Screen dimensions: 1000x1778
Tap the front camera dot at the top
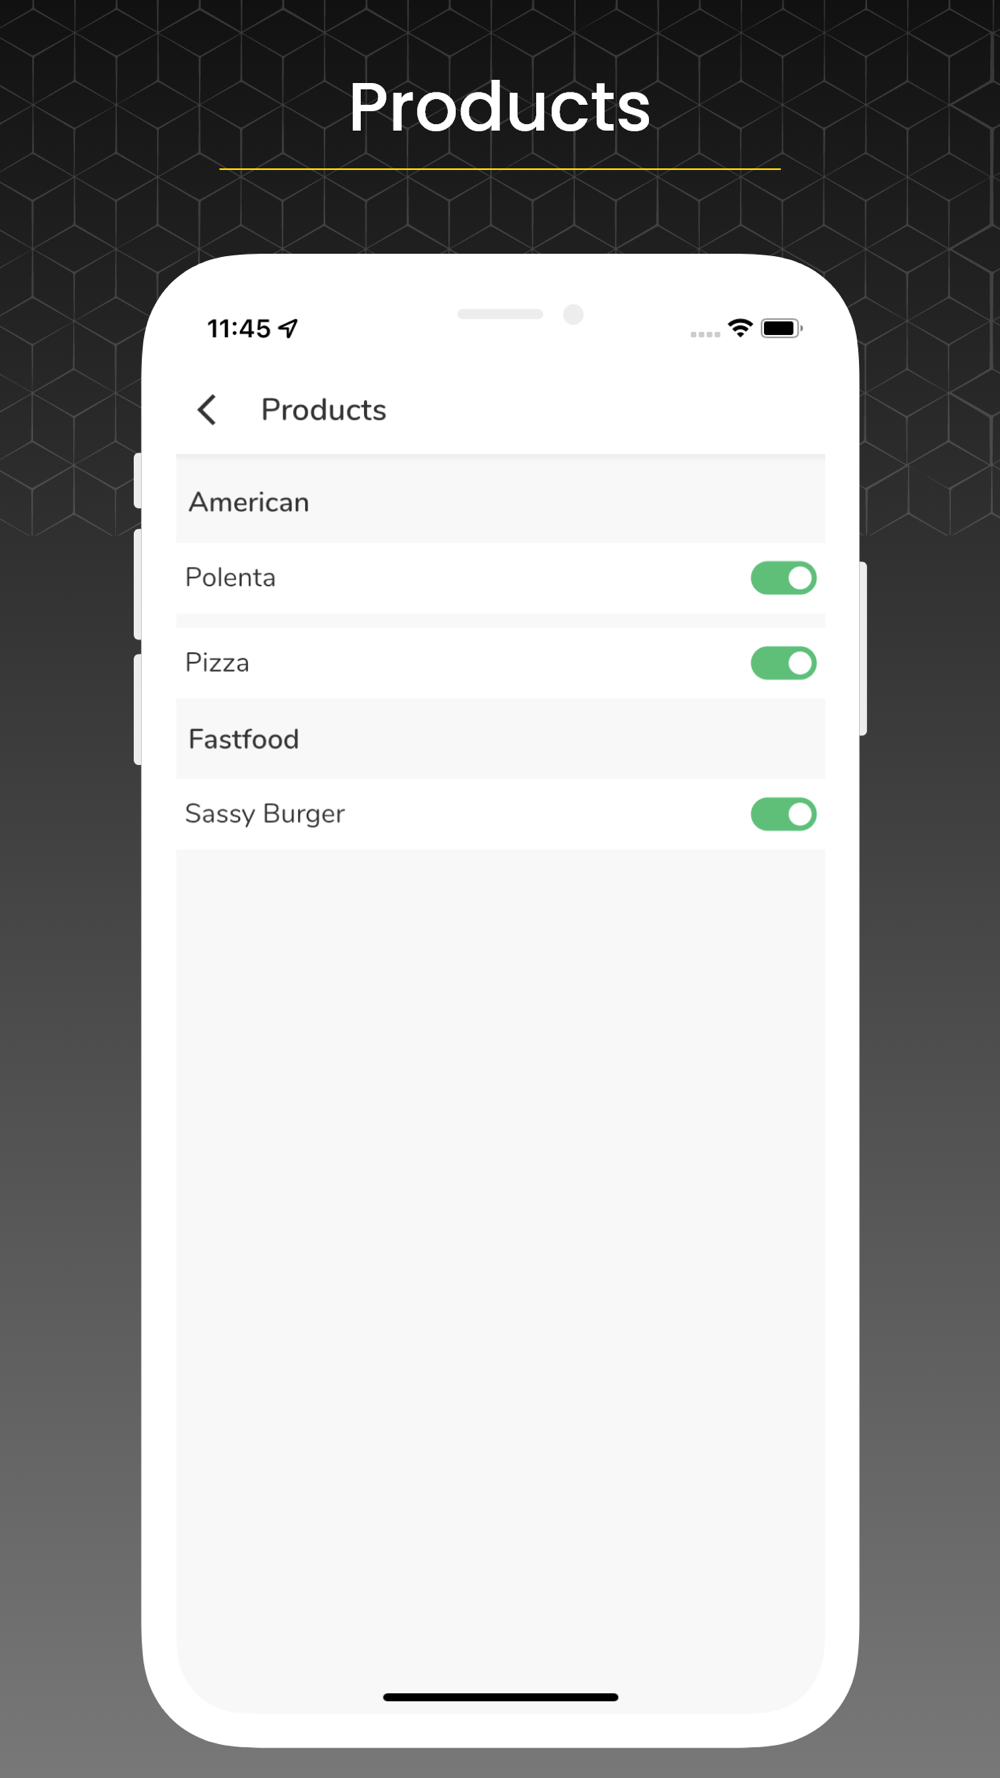tap(573, 315)
